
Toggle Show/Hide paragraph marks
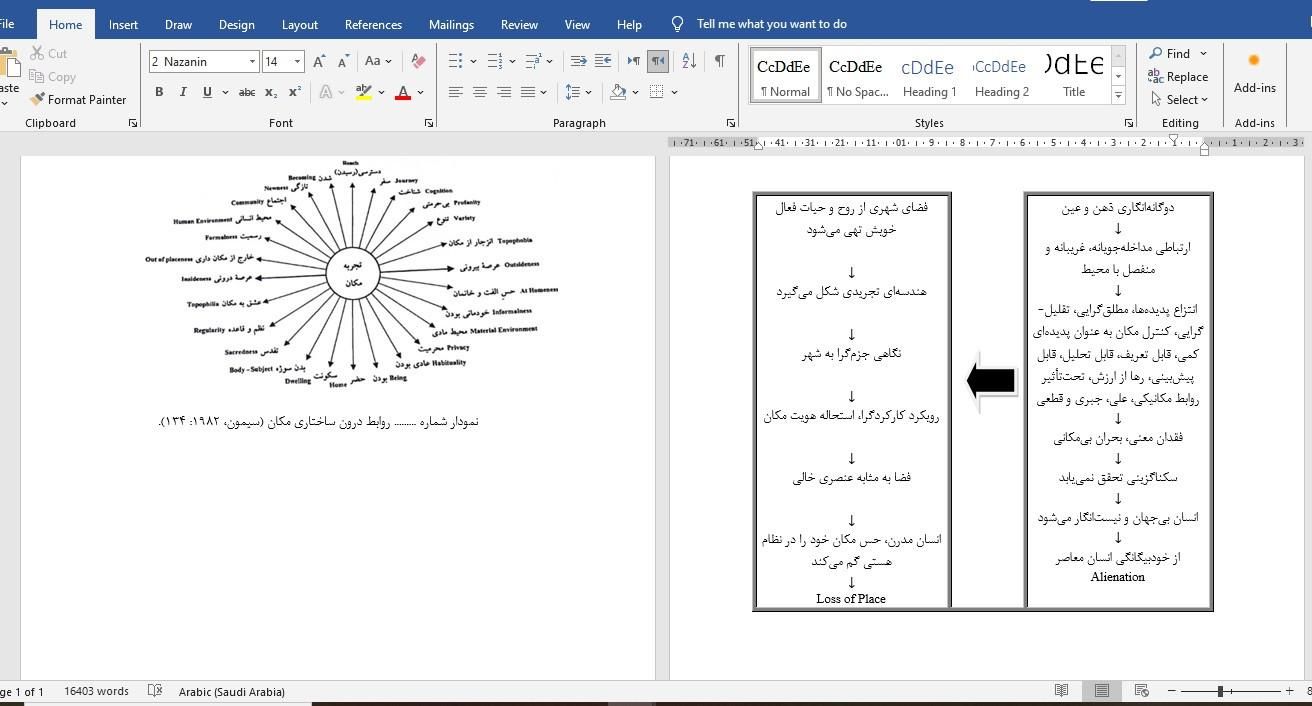click(x=719, y=62)
